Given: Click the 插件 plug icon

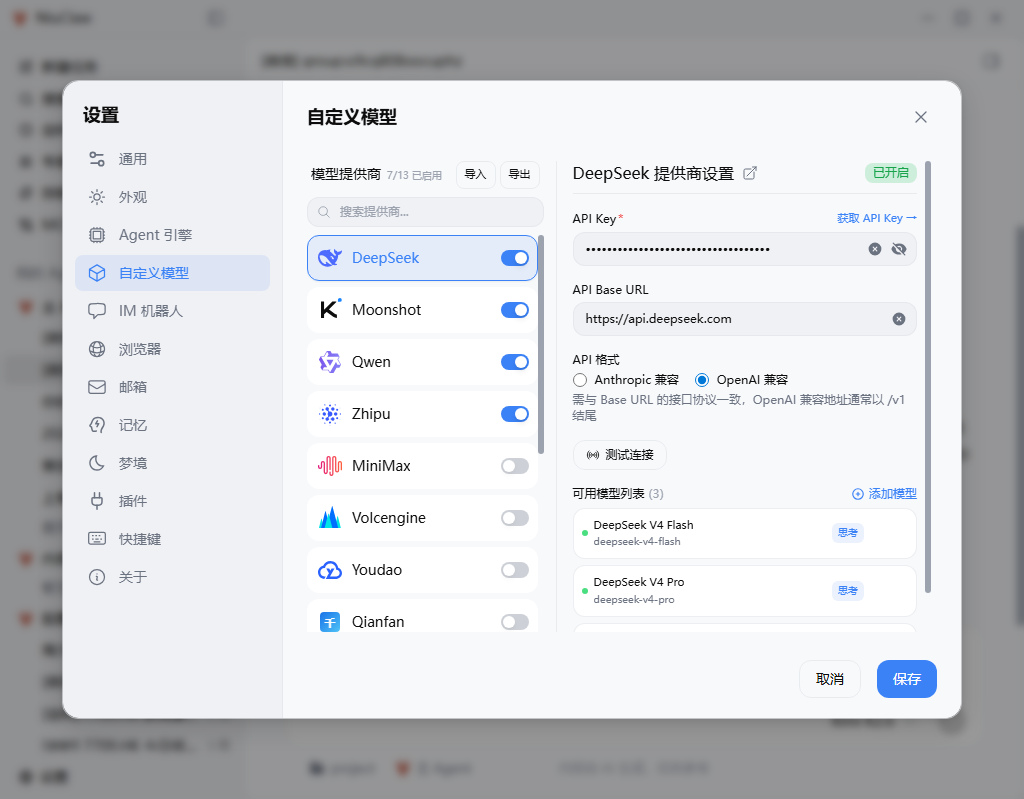Looking at the screenshot, I should [x=97, y=500].
